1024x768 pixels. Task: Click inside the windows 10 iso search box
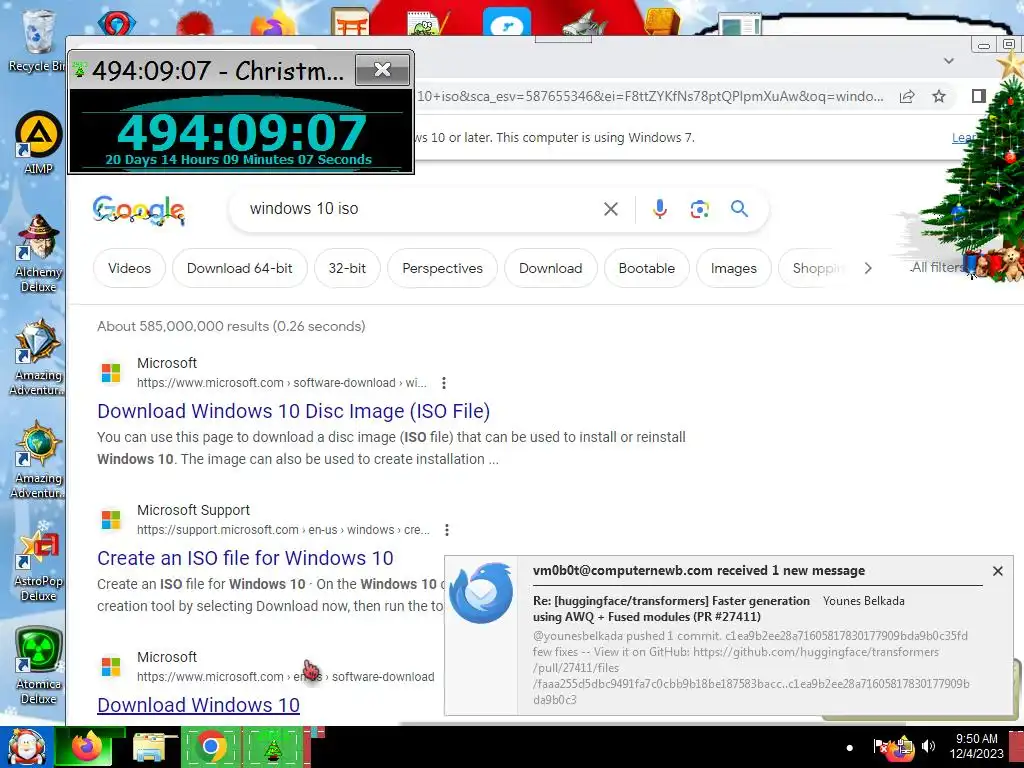(x=418, y=209)
